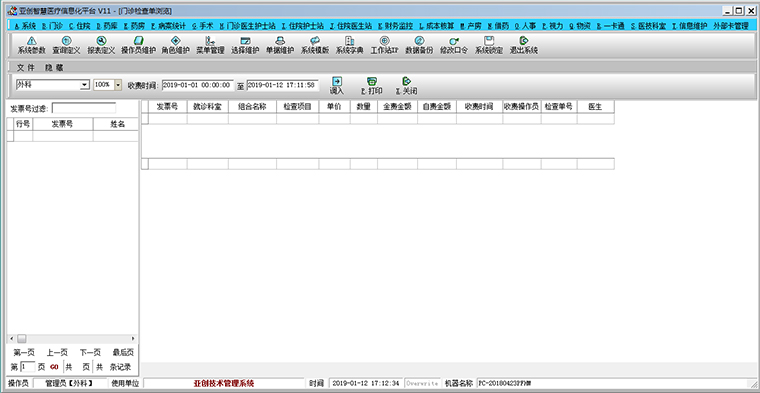
Task: Open the 一卡通 menu
Action: point(611,26)
